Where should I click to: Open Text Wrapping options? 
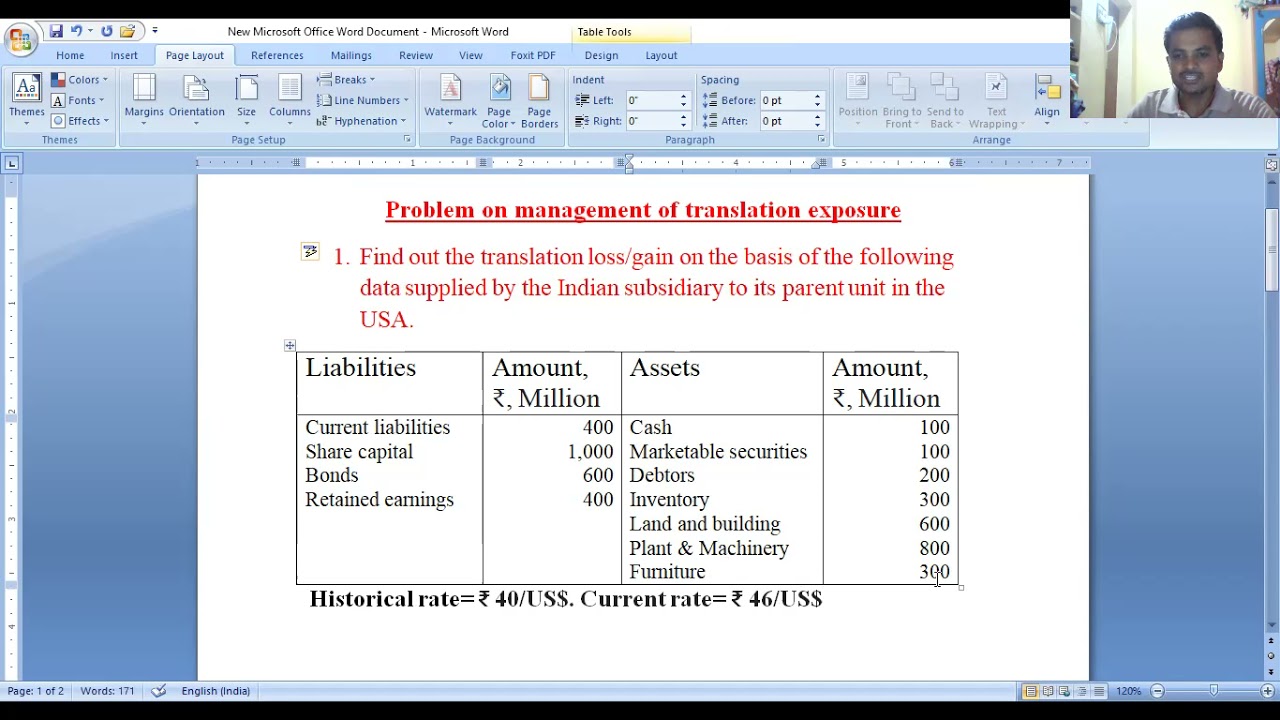(x=996, y=100)
